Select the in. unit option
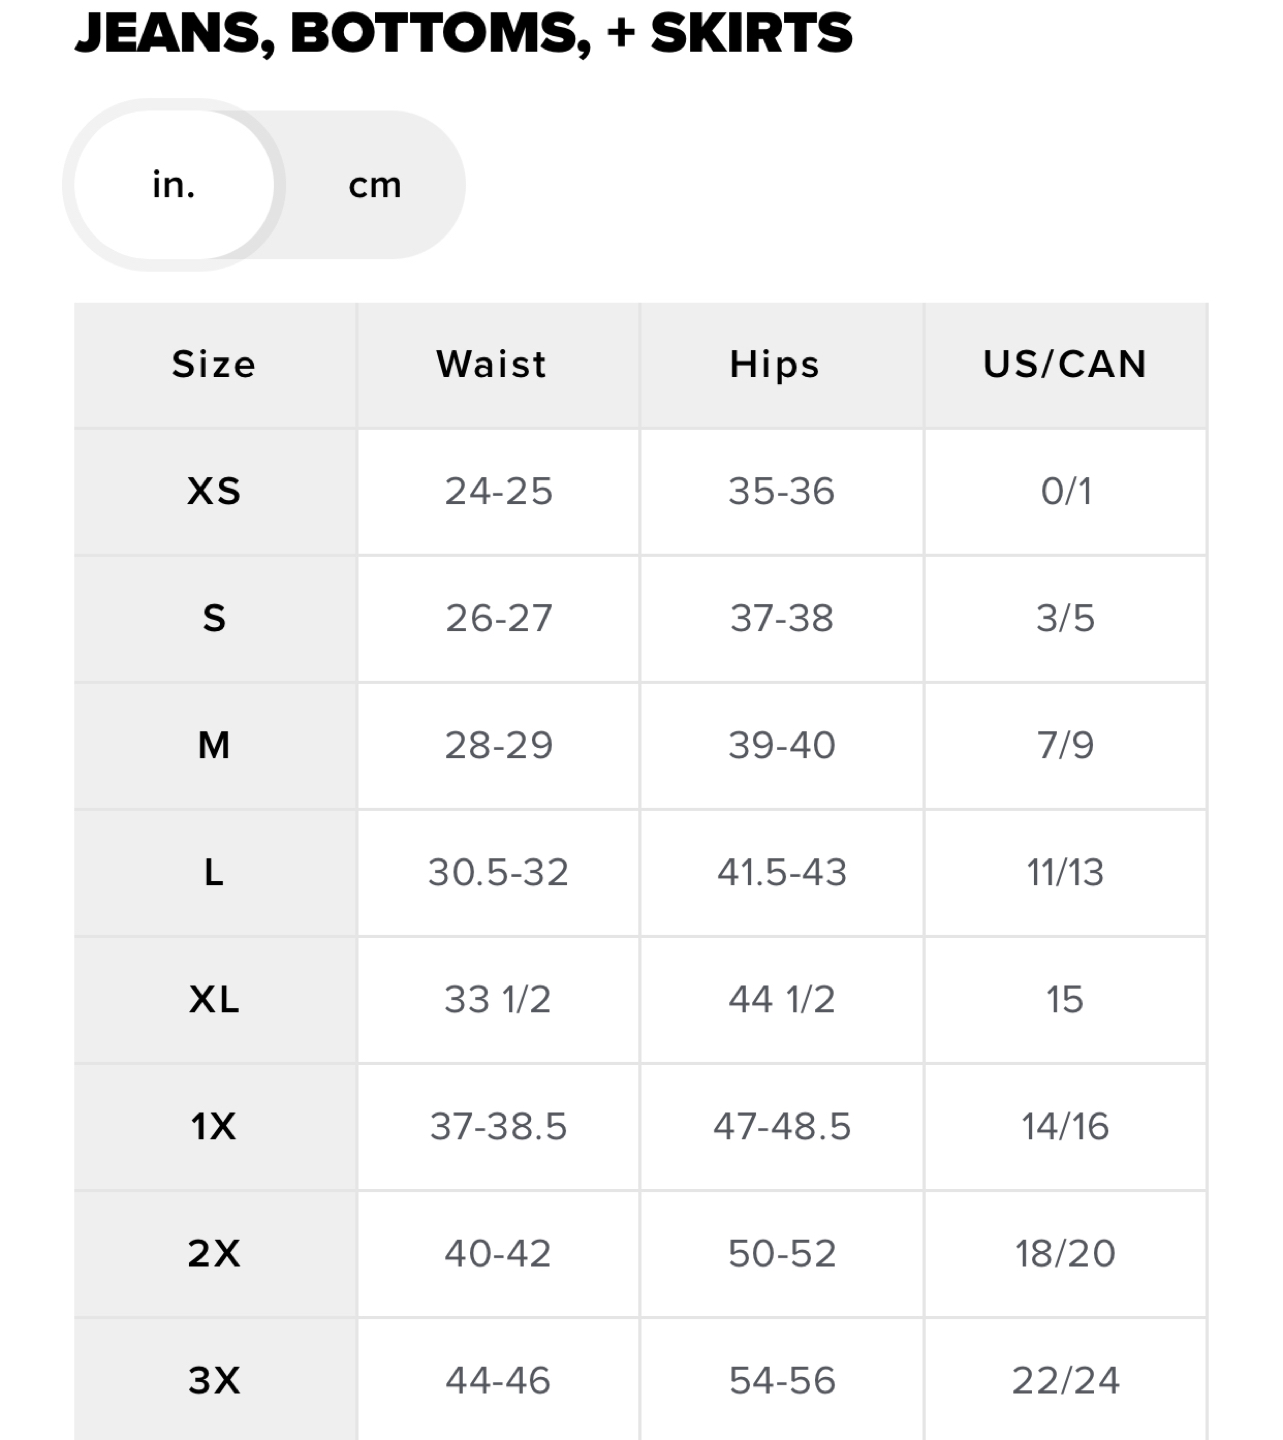 point(174,185)
